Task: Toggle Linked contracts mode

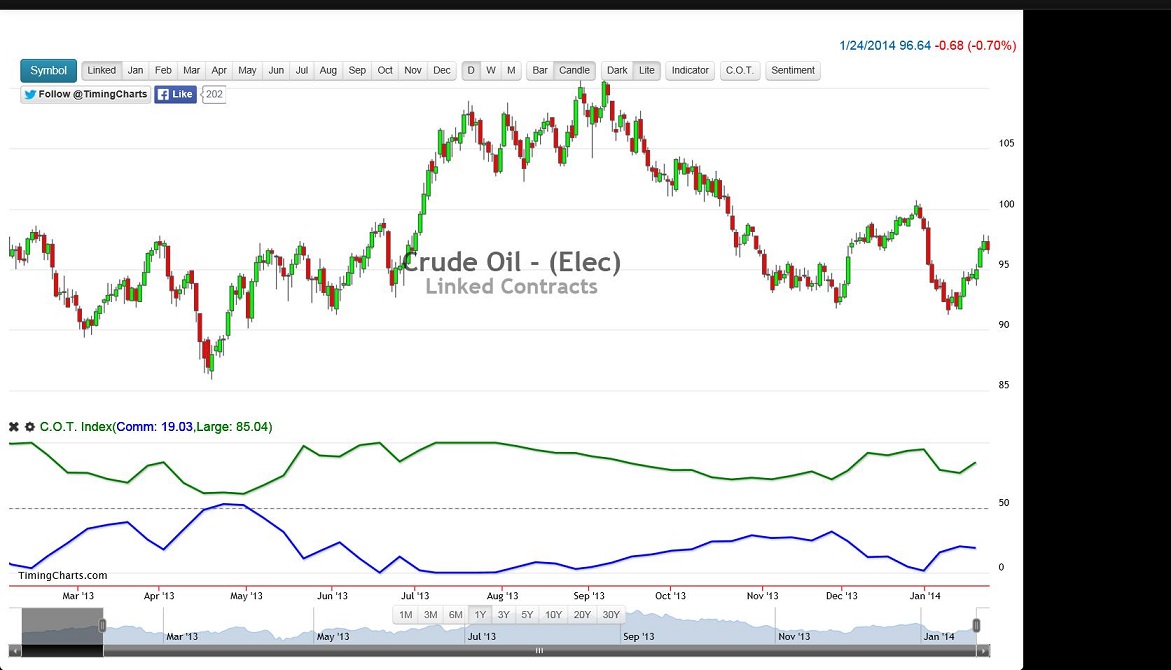Action: coord(101,70)
